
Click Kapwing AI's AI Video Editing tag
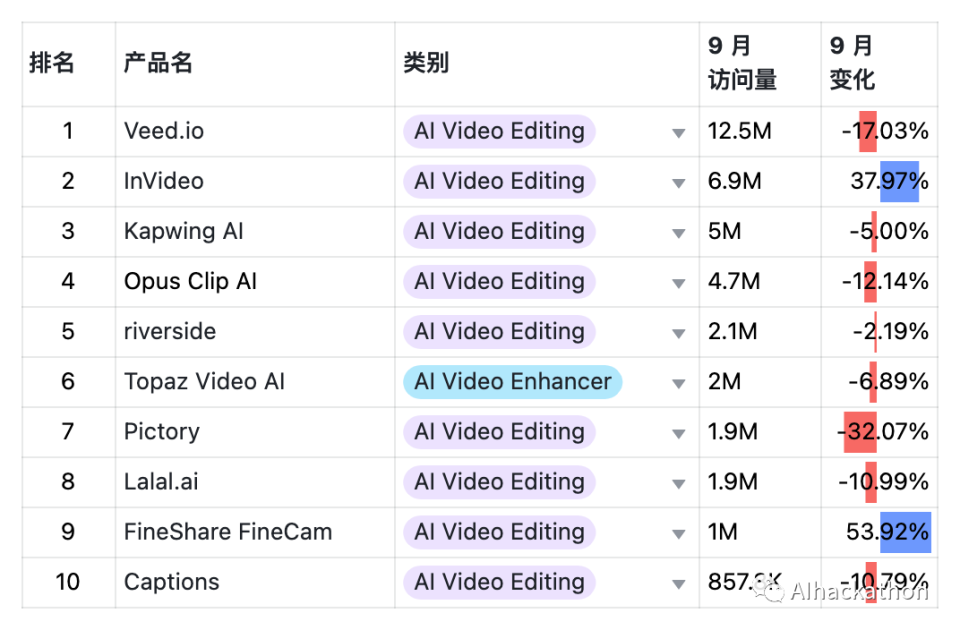click(499, 232)
